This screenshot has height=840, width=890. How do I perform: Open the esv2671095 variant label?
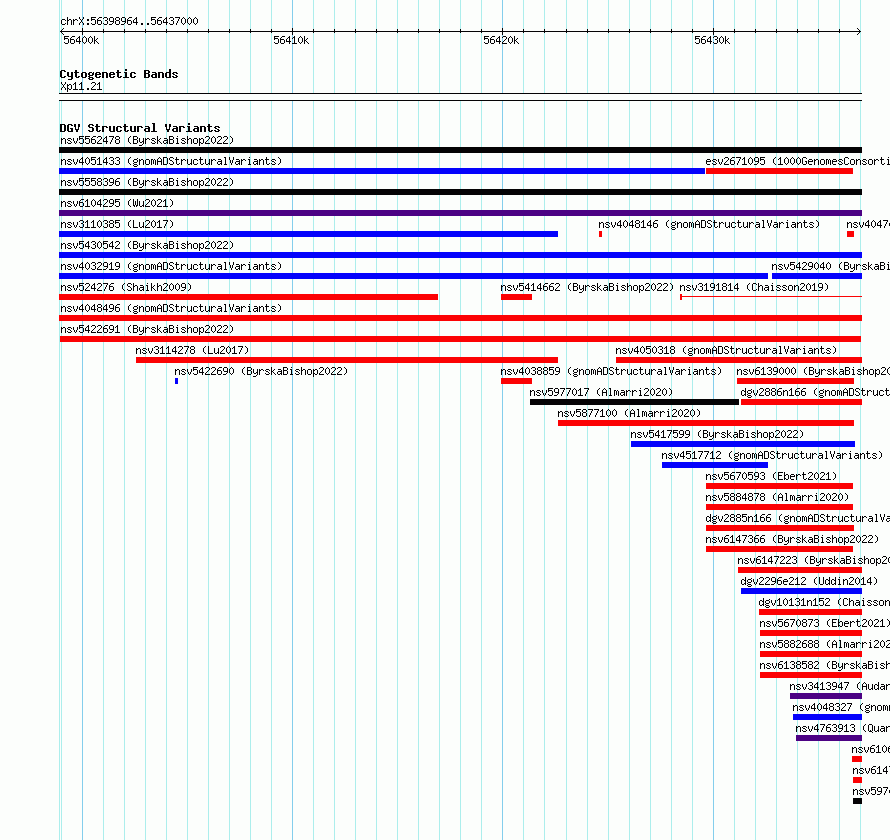797,161
